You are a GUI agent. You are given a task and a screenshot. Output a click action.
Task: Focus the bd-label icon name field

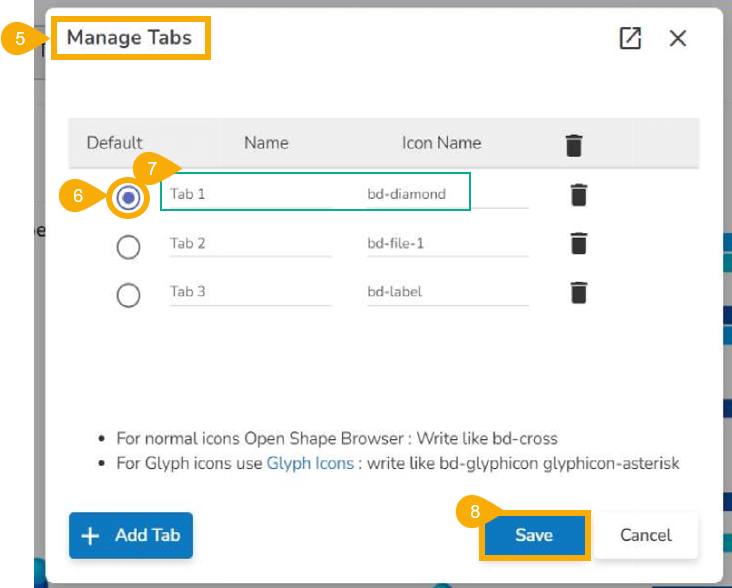click(446, 292)
